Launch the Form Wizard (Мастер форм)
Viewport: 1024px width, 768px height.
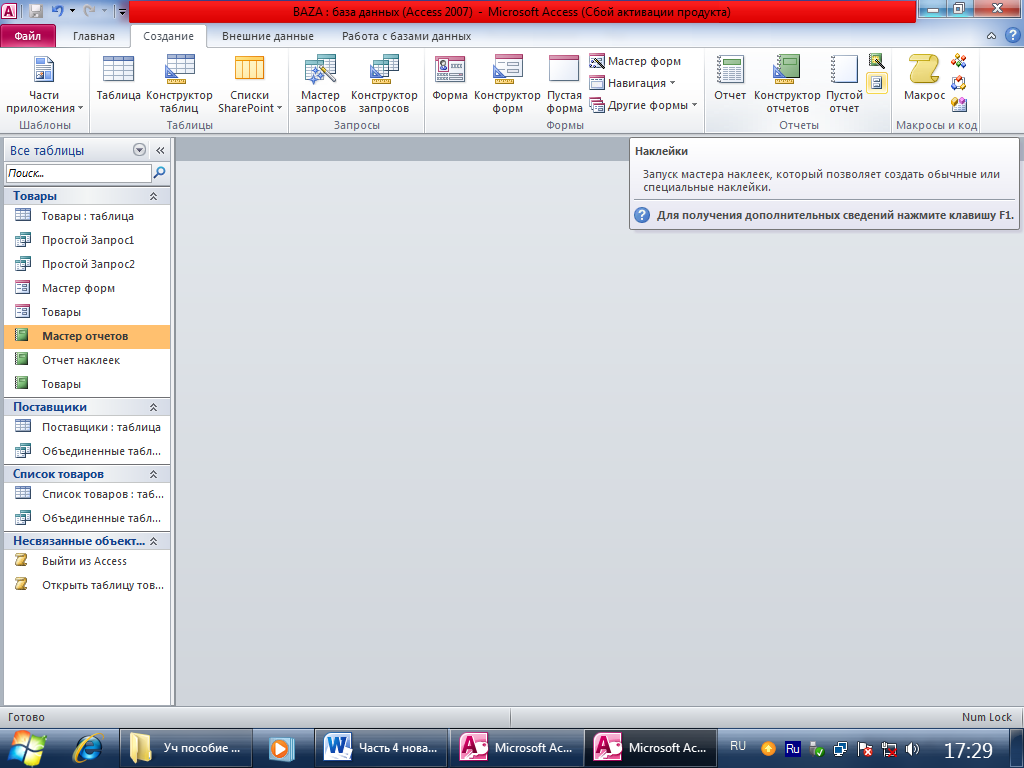(635, 61)
